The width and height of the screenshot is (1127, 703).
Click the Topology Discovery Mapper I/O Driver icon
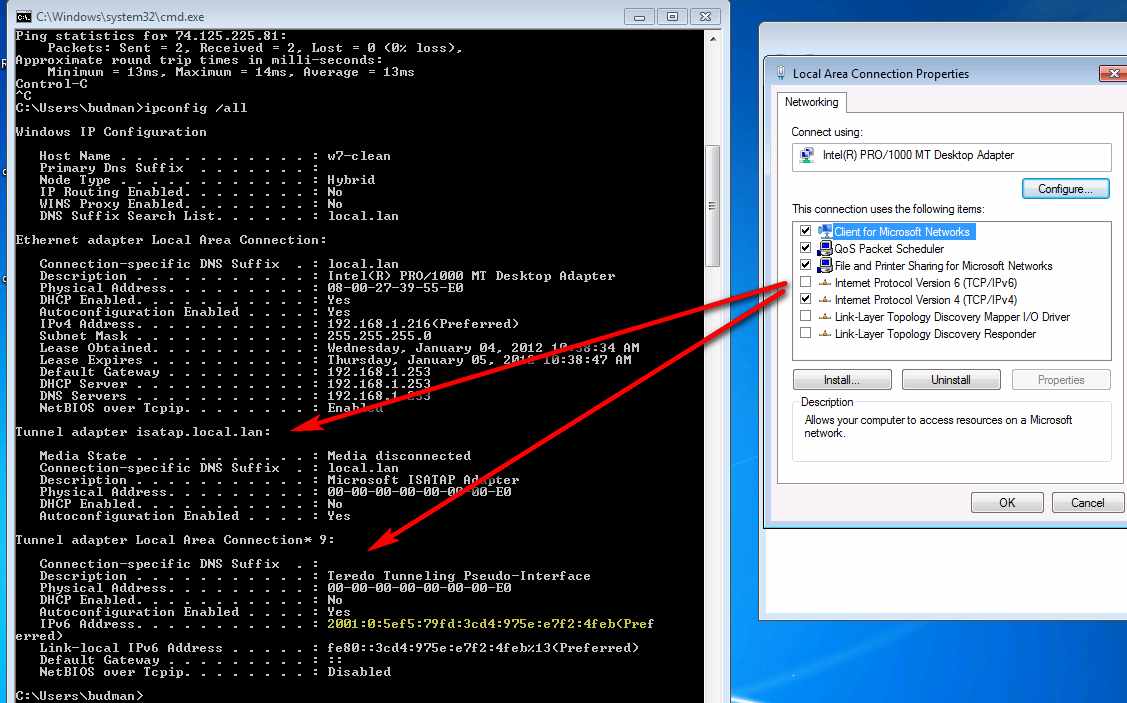[824, 317]
